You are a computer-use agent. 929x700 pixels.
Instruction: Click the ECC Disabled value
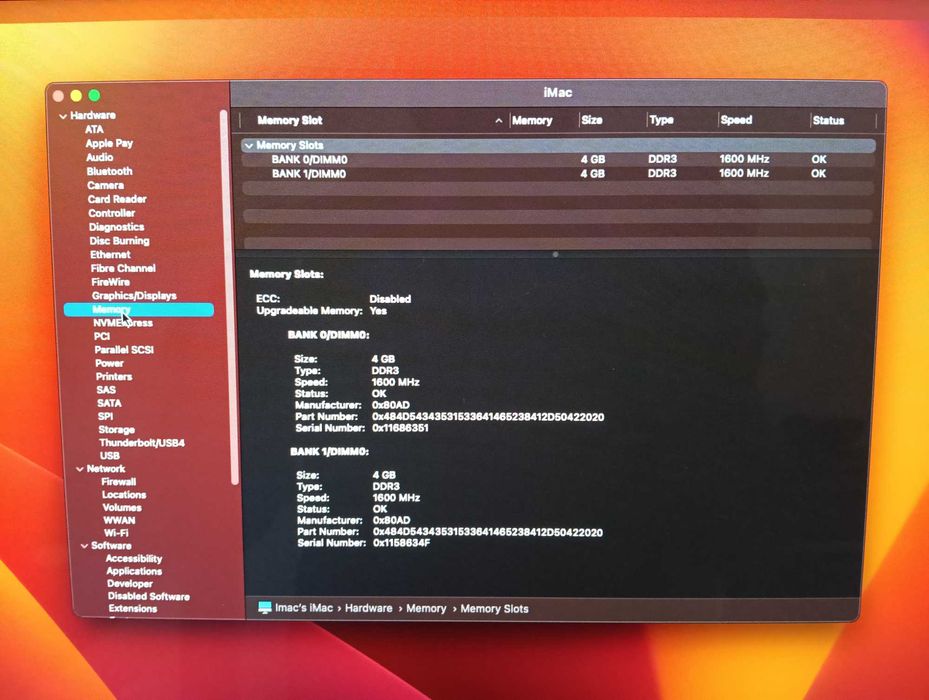pos(390,299)
